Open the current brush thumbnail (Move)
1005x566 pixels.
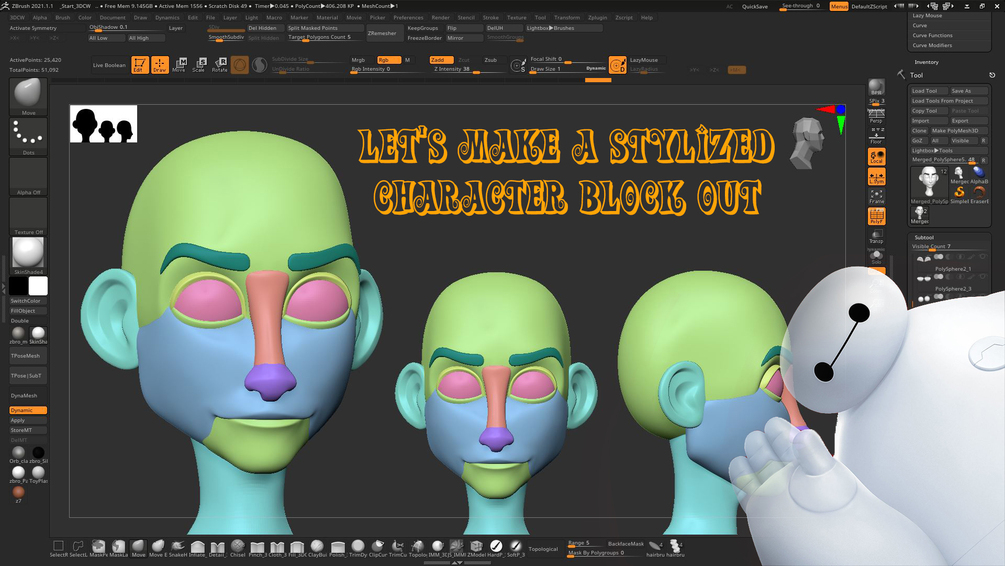tap(28, 96)
